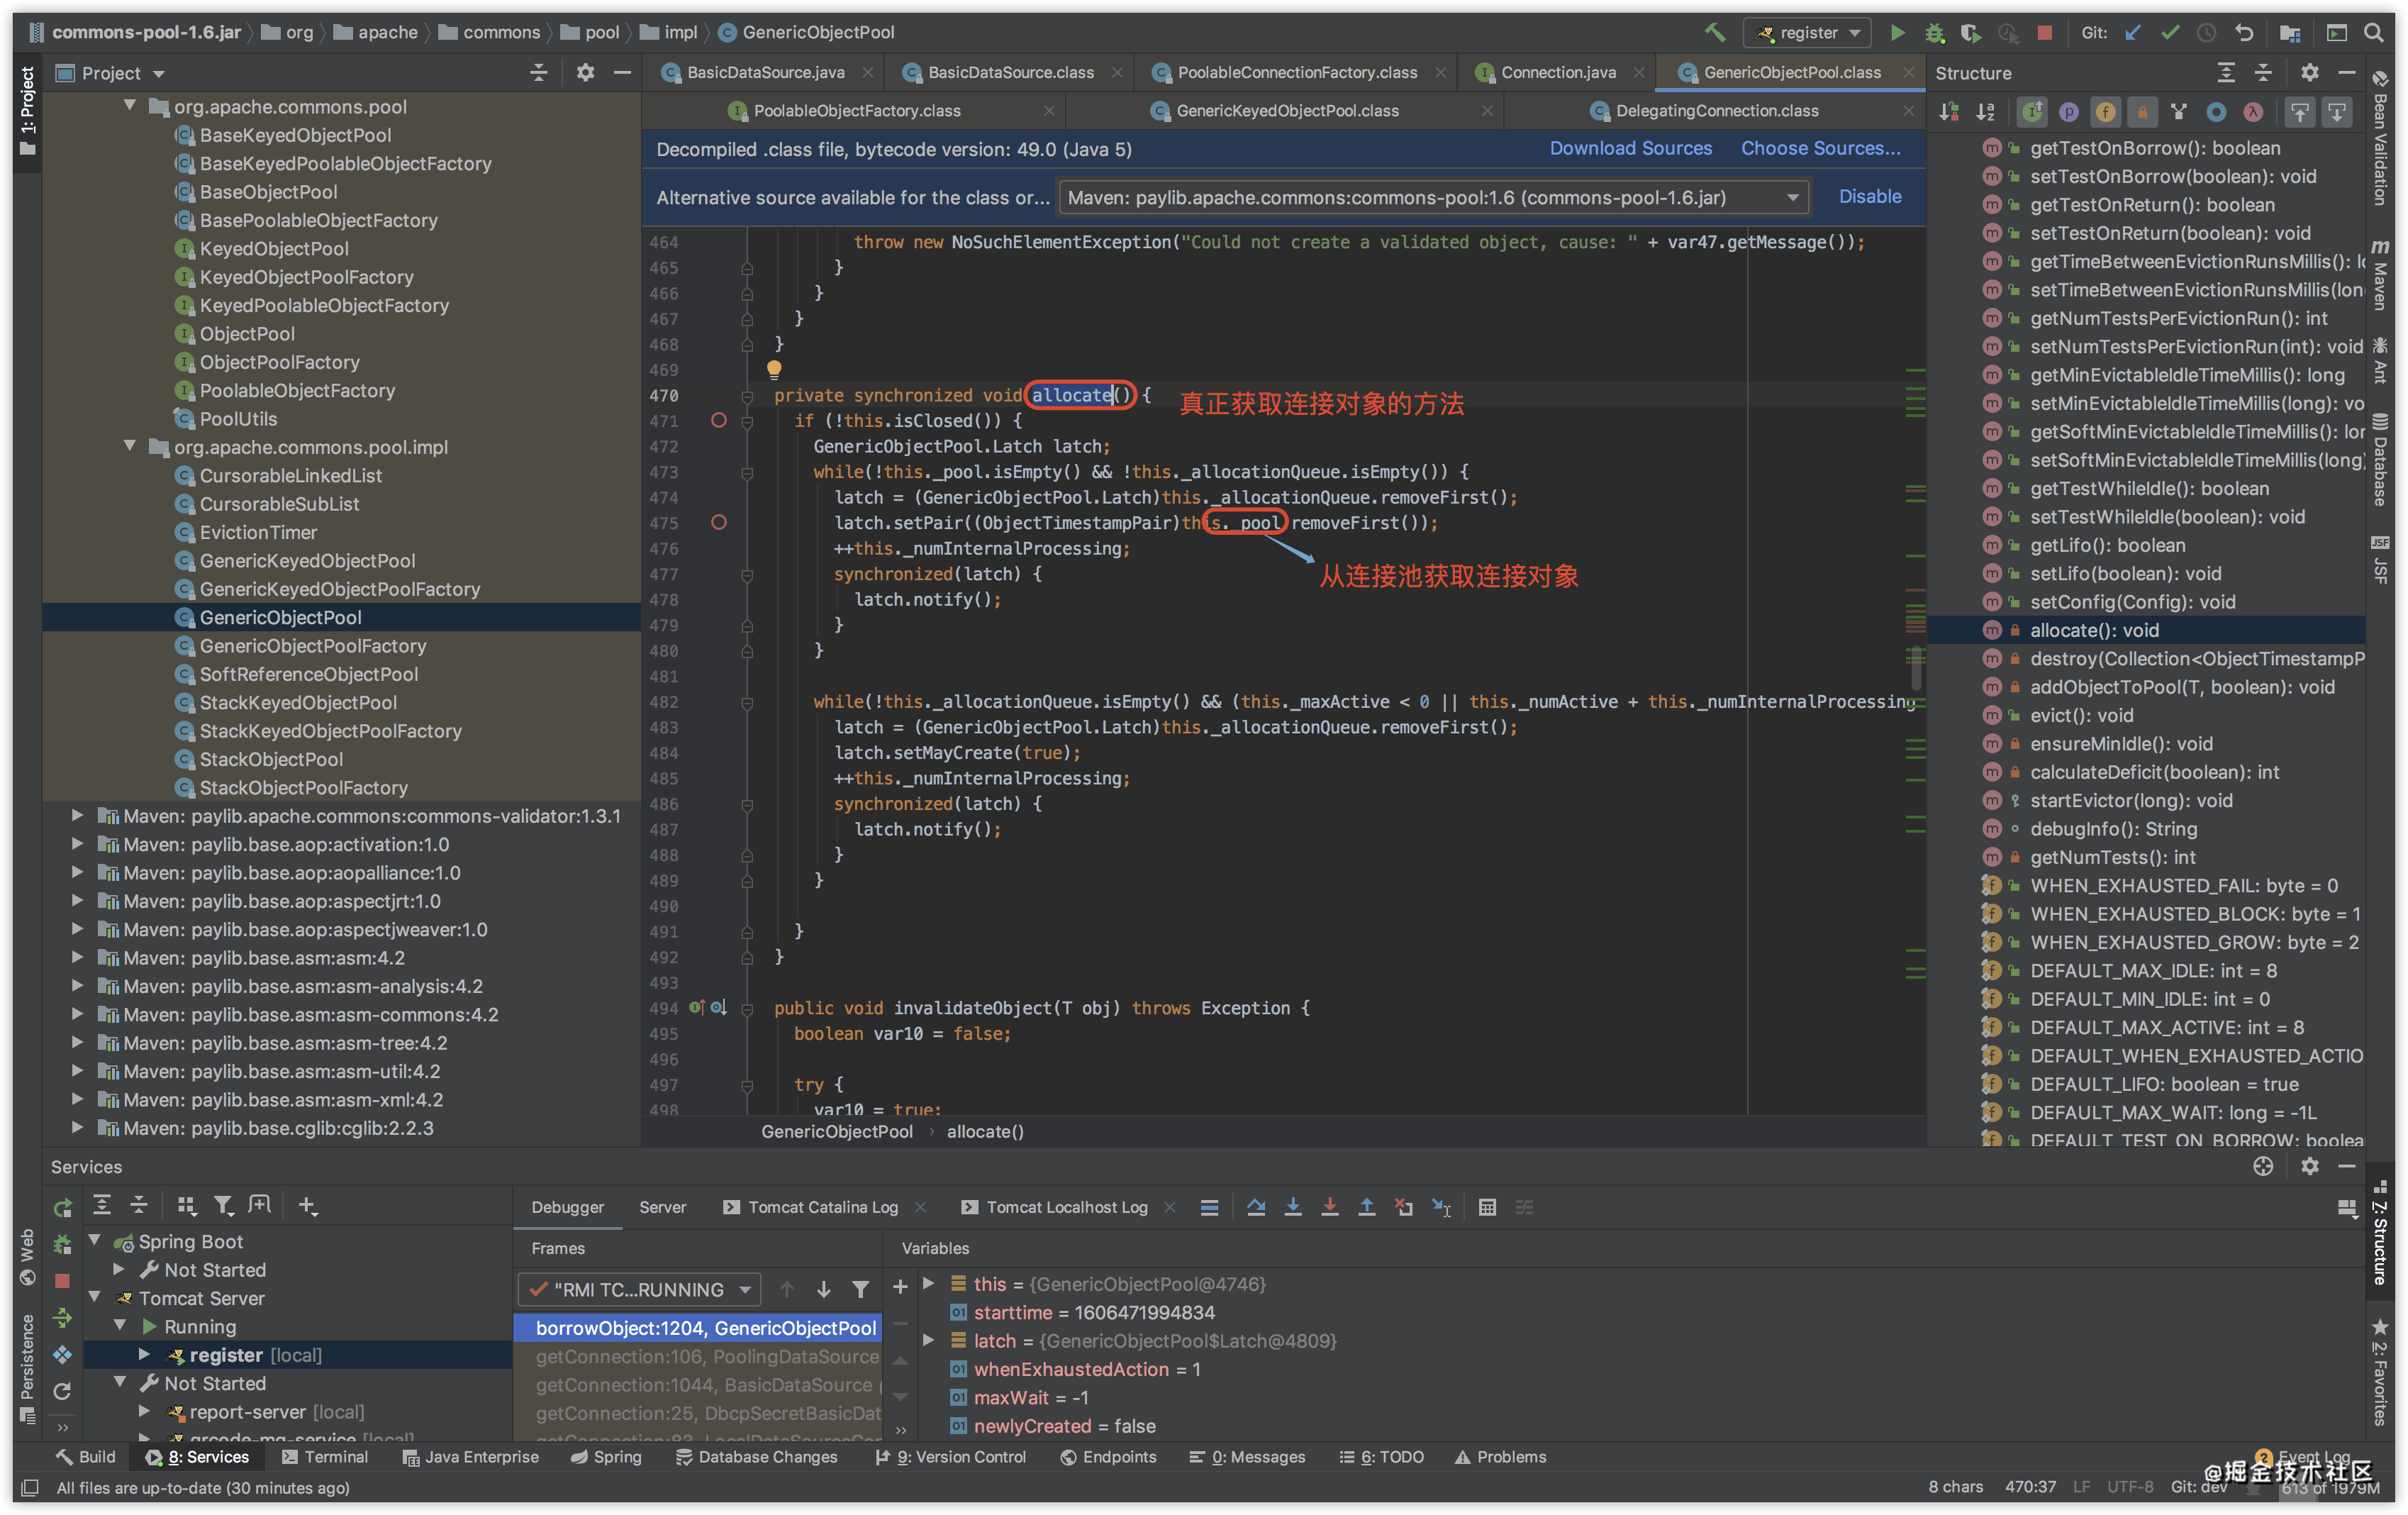
Task: Click Git Update Project arrow icon
Action: click(x=2132, y=32)
